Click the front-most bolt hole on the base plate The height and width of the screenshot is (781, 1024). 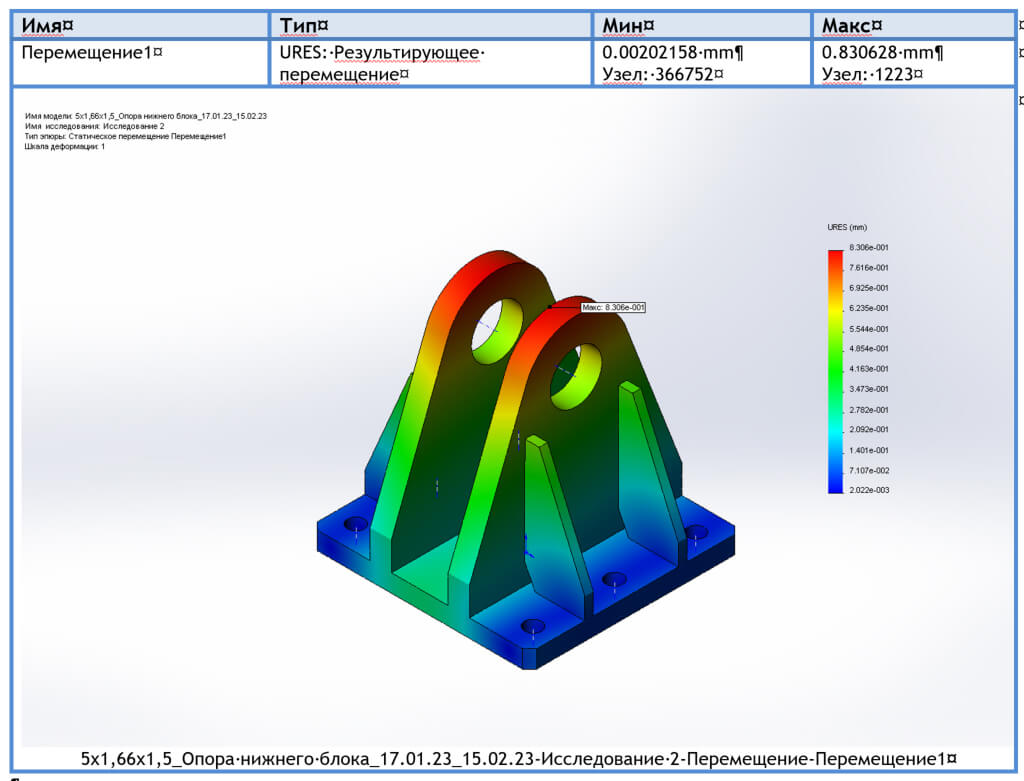(533, 627)
